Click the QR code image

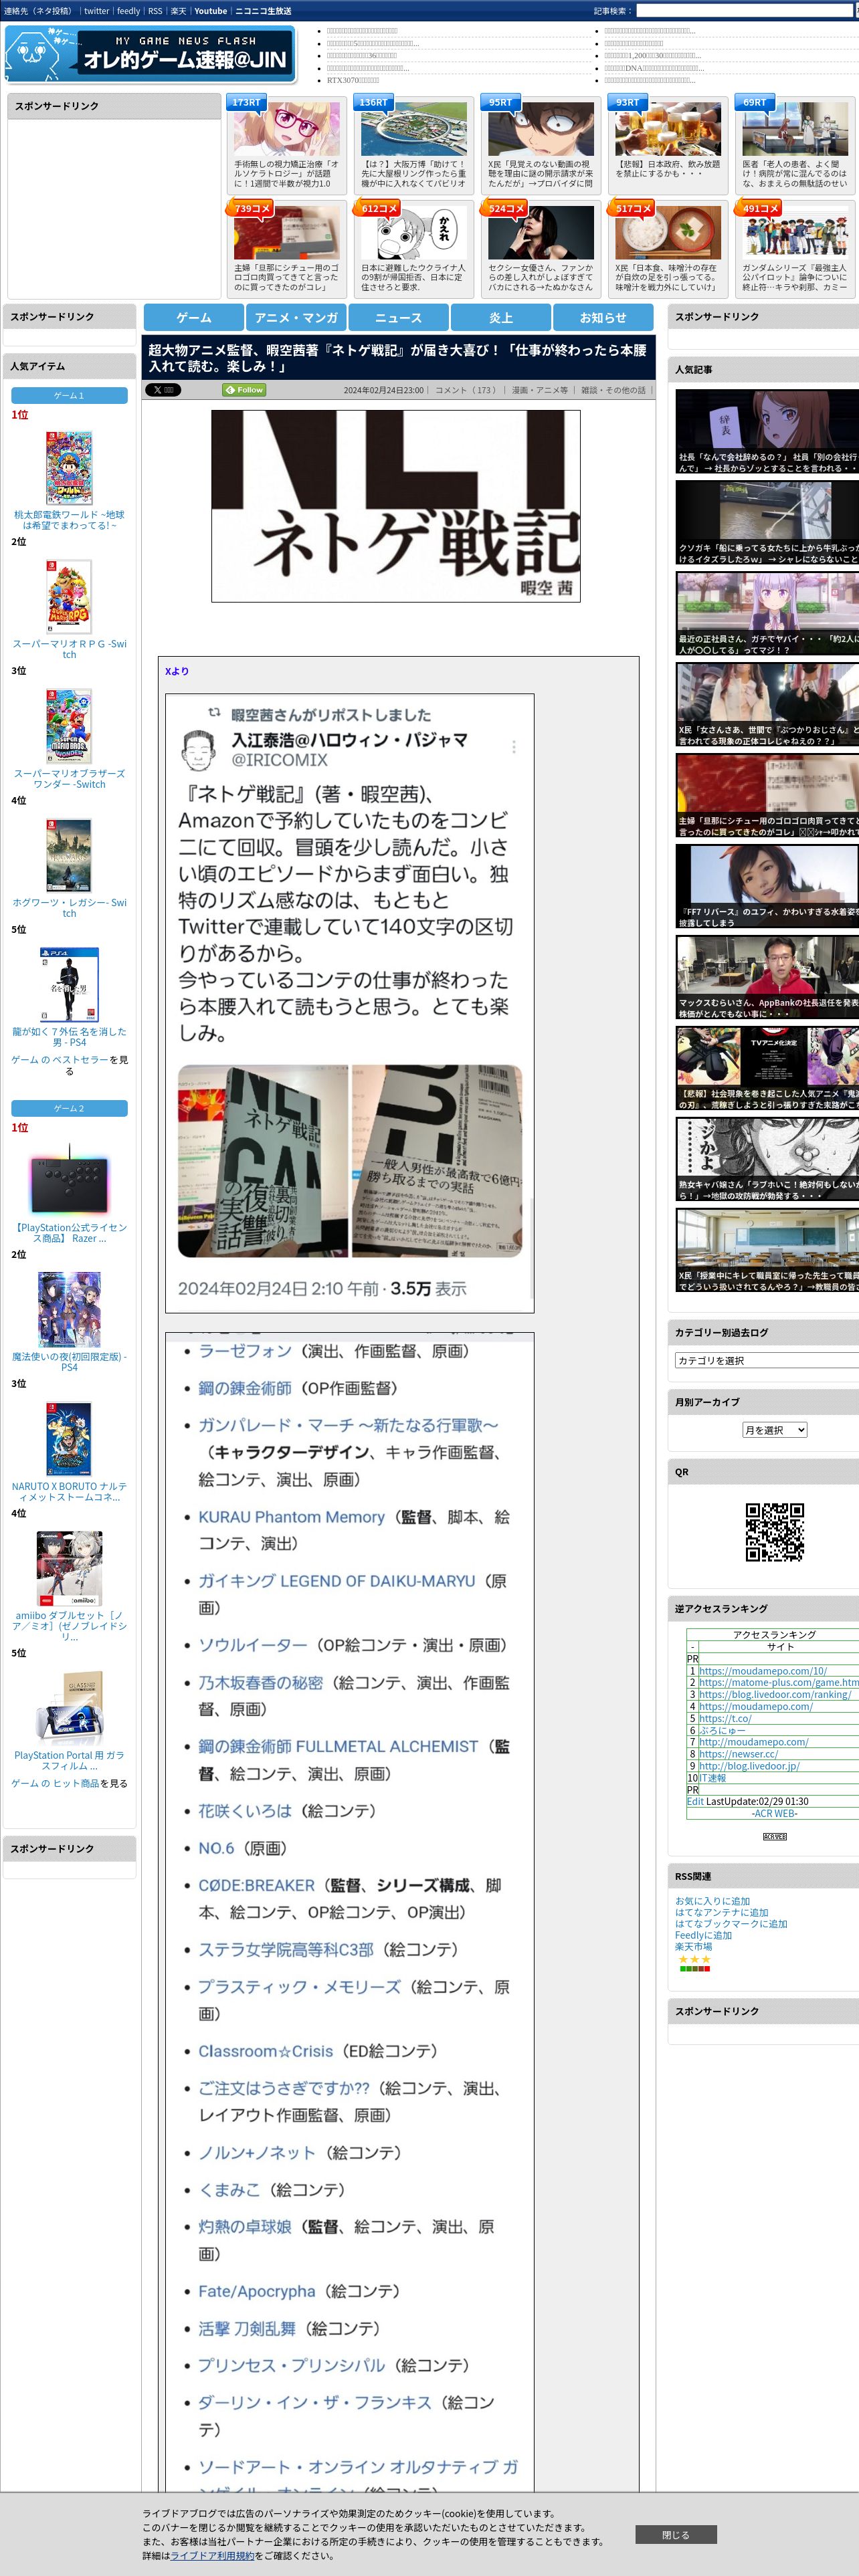[774, 1531]
